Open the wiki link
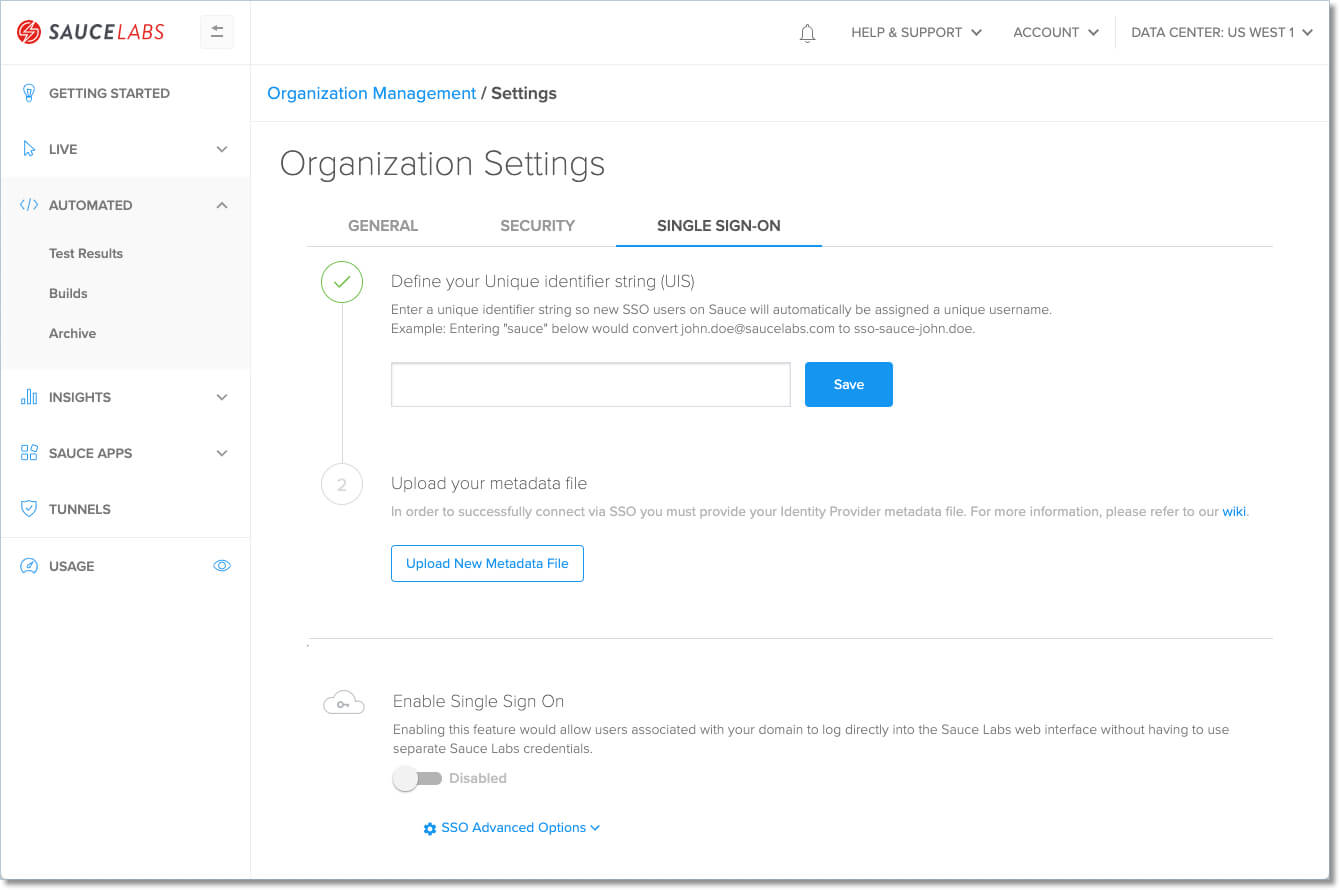Image resolution: width=1340 pixels, height=890 pixels. 1234,511
